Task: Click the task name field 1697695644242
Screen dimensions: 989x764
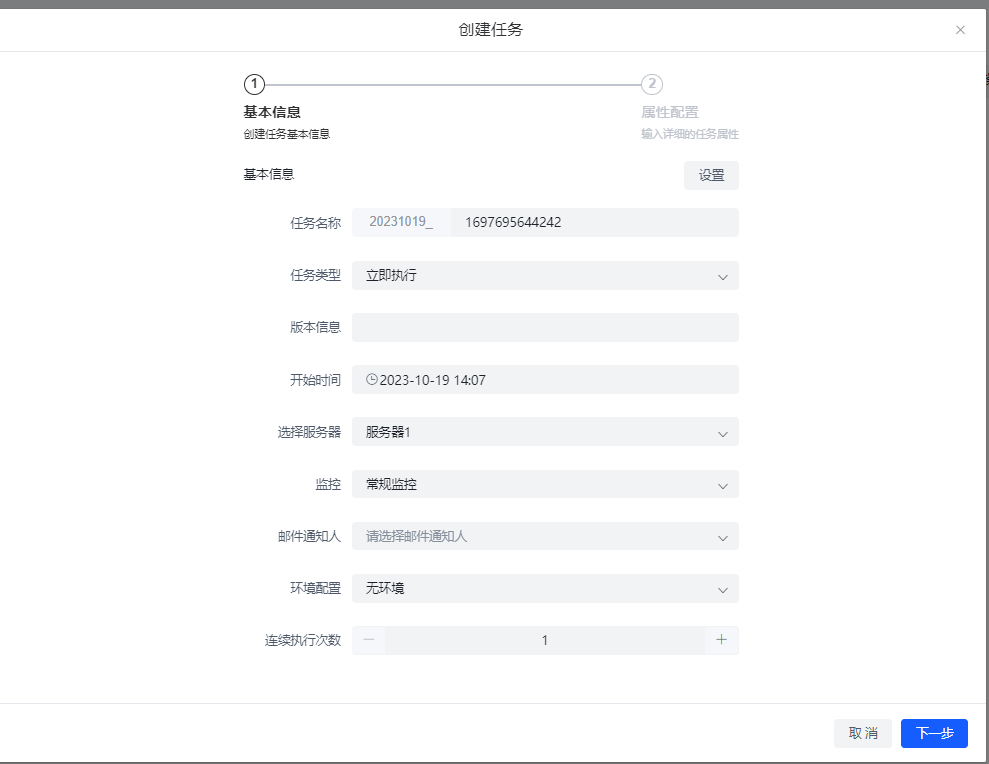Action: (x=593, y=223)
